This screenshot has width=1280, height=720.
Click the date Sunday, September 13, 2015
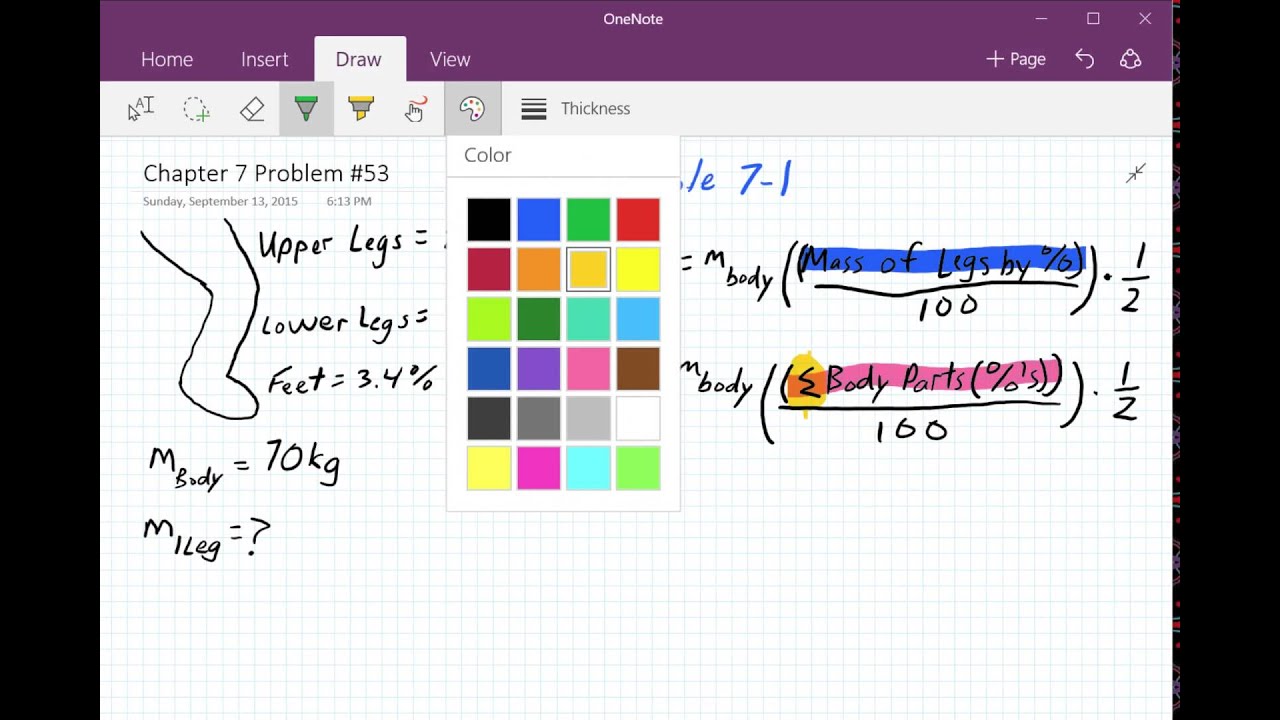tap(220, 201)
